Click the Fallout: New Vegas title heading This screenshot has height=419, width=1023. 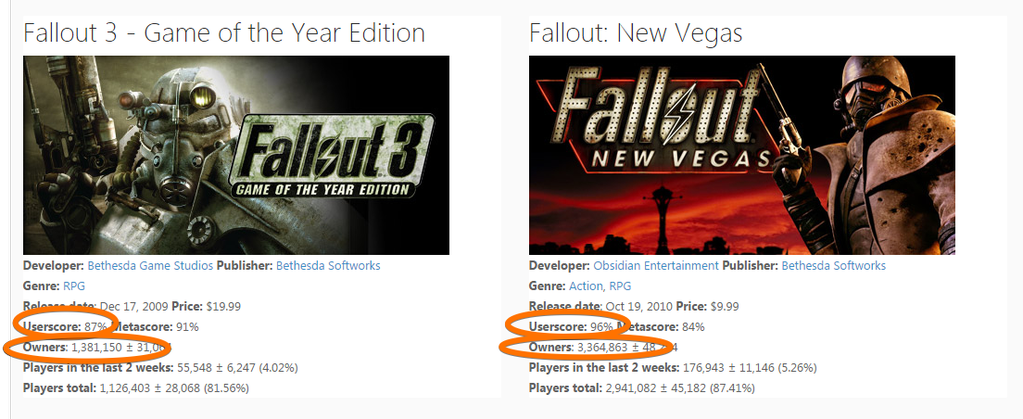[x=636, y=33]
